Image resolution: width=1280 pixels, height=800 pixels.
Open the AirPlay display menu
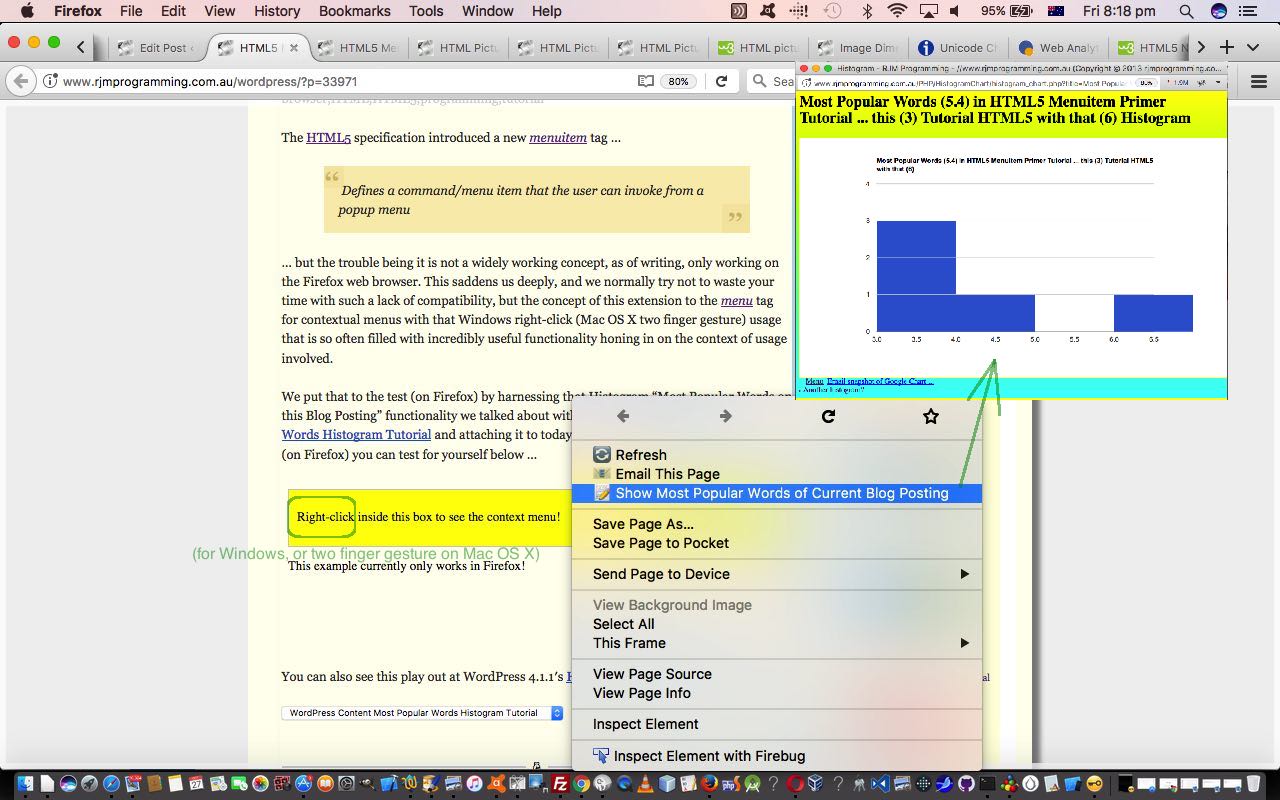[x=928, y=11]
